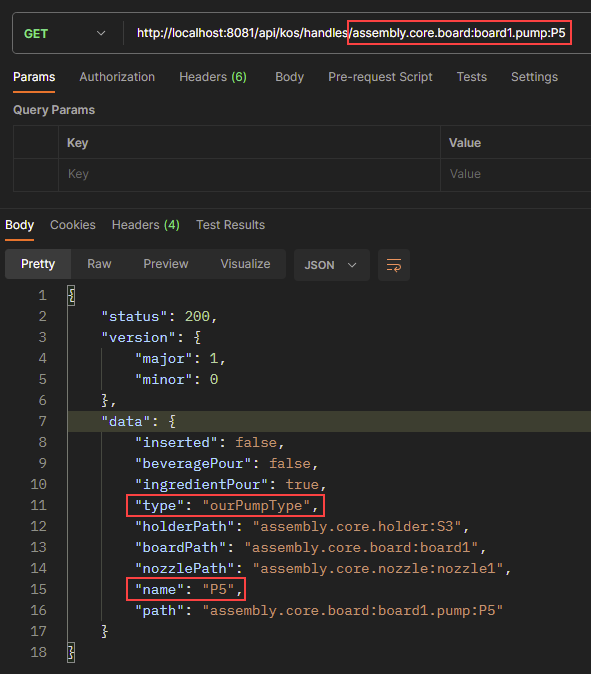Open the response Cookies tab
This screenshot has width=591, height=674.
click(x=73, y=225)
